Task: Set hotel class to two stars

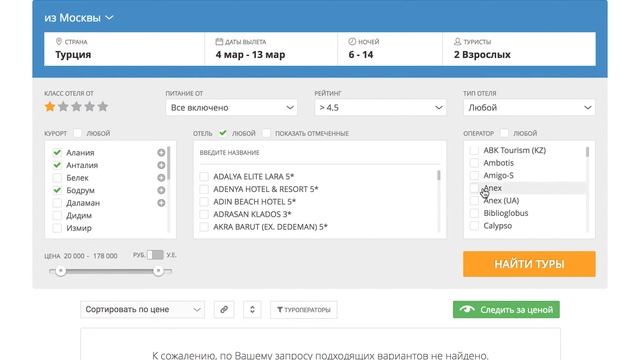Action: coord(63,107)
